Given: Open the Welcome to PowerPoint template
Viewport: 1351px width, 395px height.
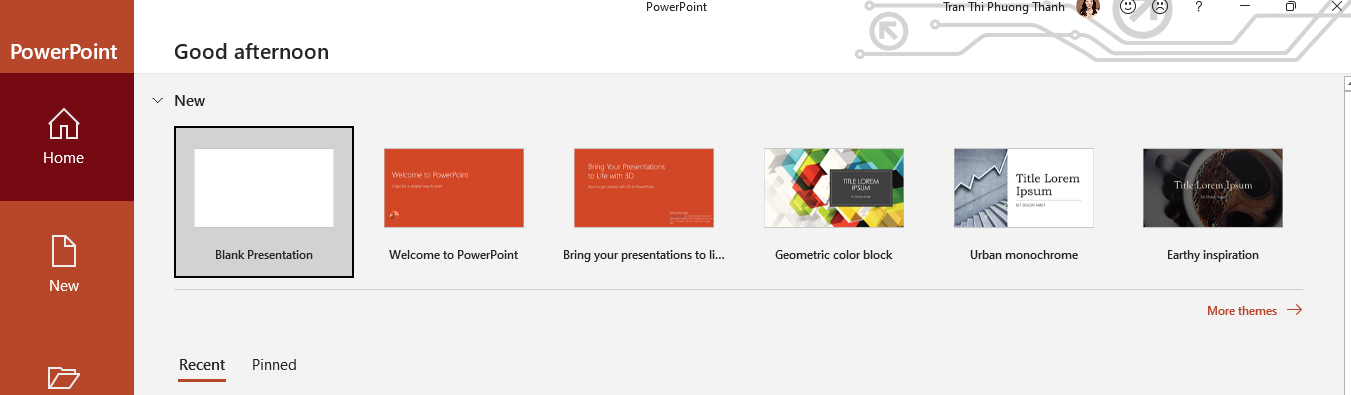Looking at the screenshot, I should click(454, 202).
